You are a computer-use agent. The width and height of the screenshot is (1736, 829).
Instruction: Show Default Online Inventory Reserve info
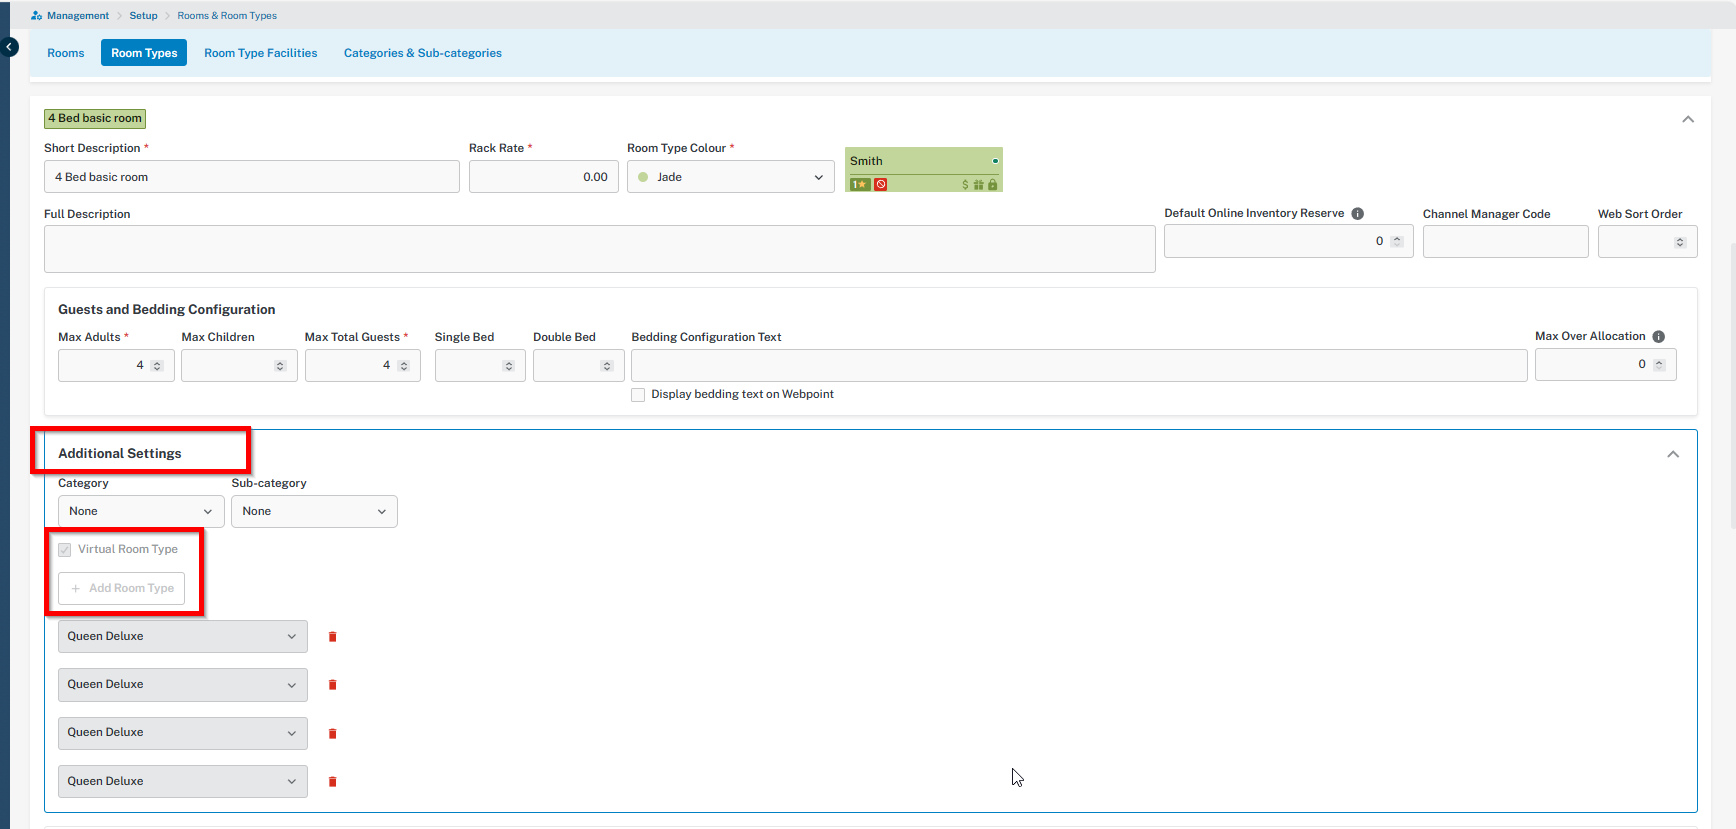[x=1358, y=214]
